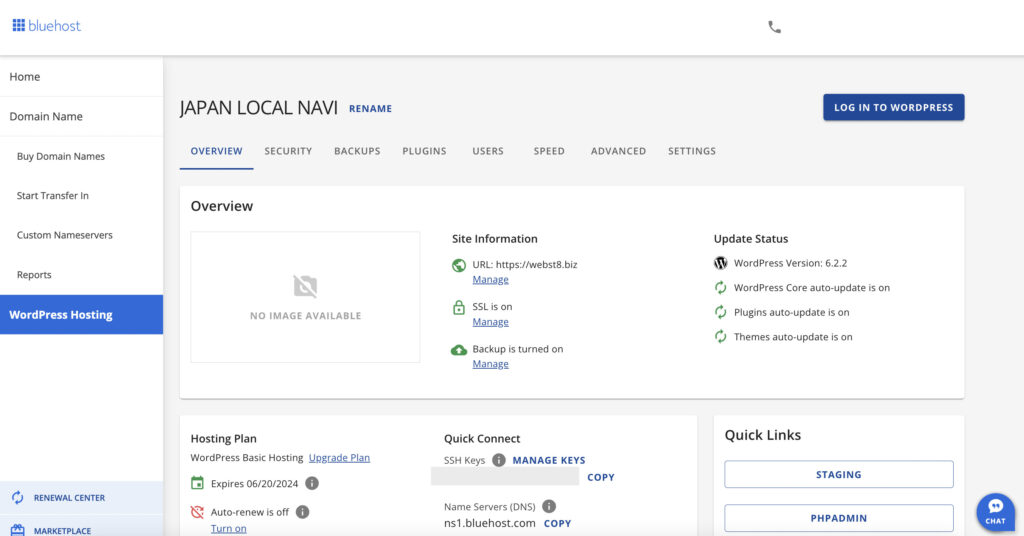The width and height of the screenshot is (1024, 536).
Task: Copy the ns1.bluehost.com name server
Action: (x=557, y=523)
